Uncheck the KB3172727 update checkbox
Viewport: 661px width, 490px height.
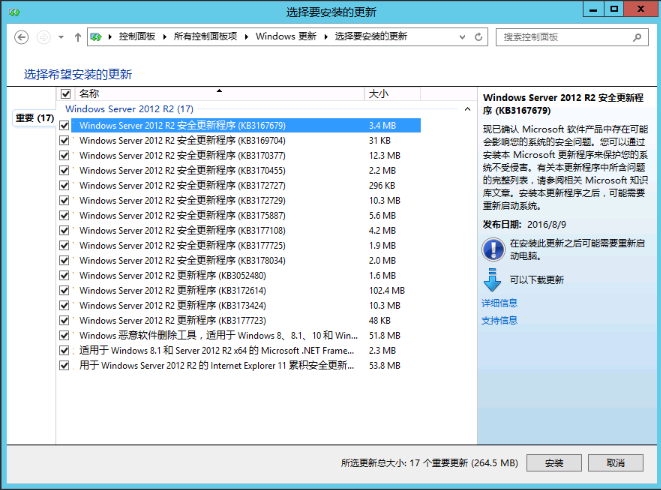click(x=64, y=185)
